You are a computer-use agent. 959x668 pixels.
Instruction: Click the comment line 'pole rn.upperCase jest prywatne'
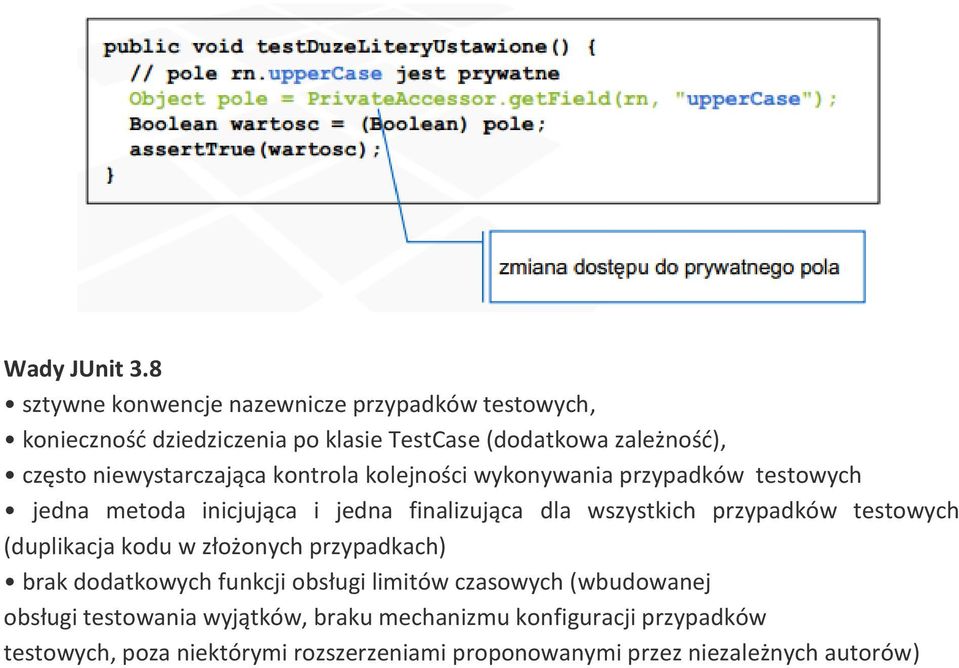(x=344, y=74)
